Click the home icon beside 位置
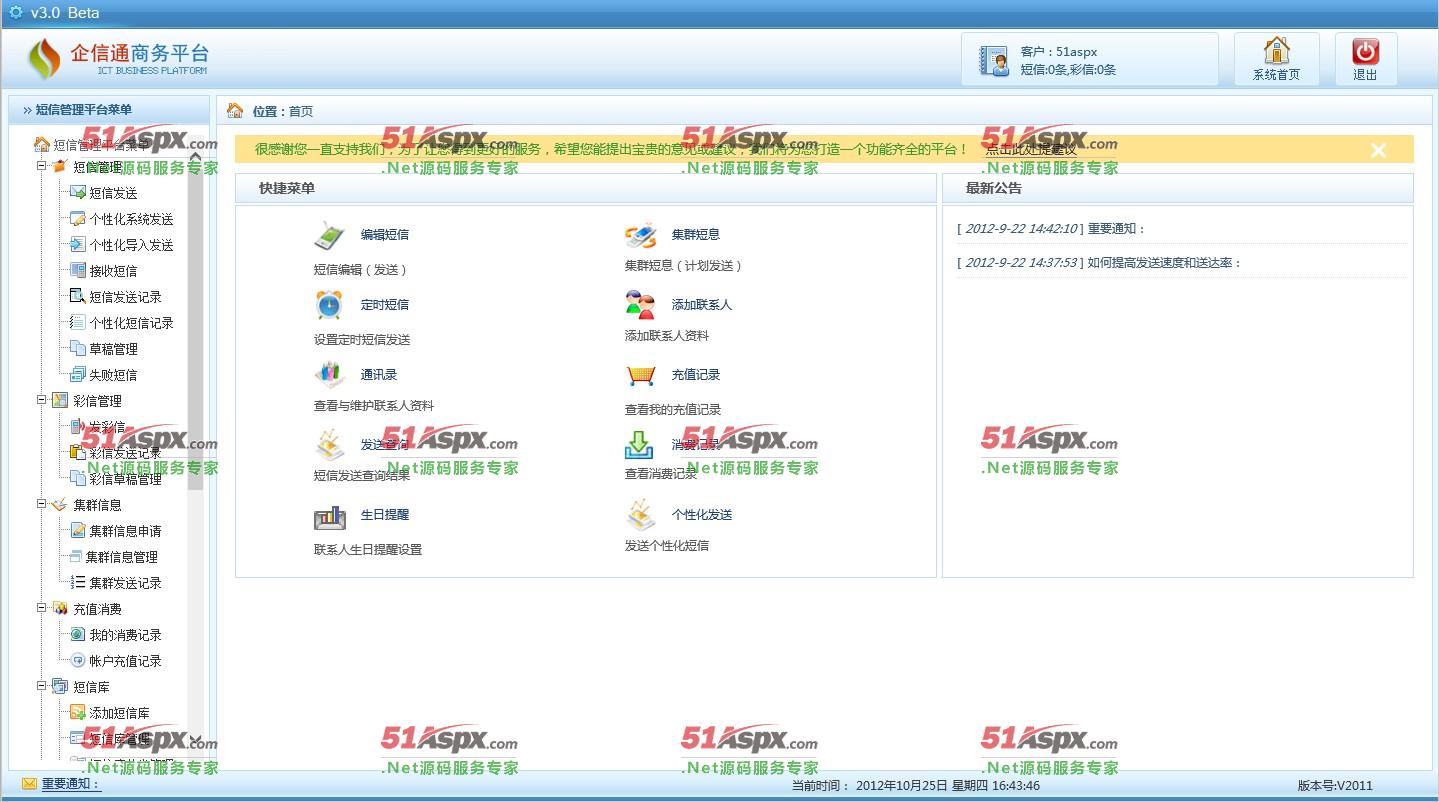The width and height of the screenshot is (1439, 802). 235,110
